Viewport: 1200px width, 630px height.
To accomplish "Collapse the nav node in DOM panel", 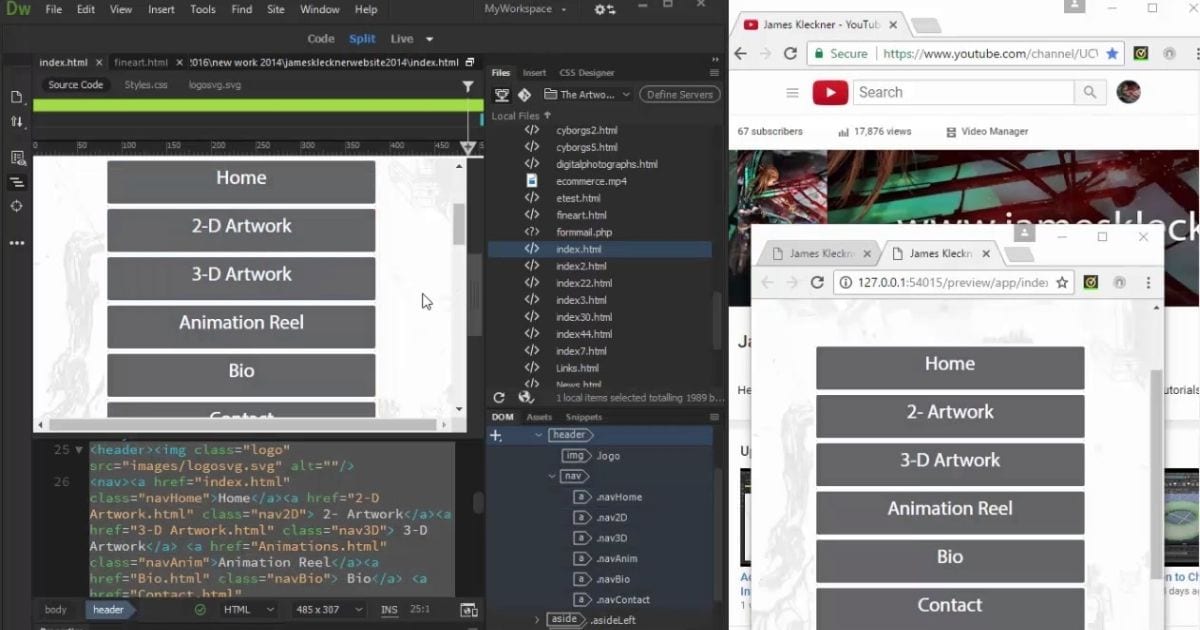I will 550,476.
